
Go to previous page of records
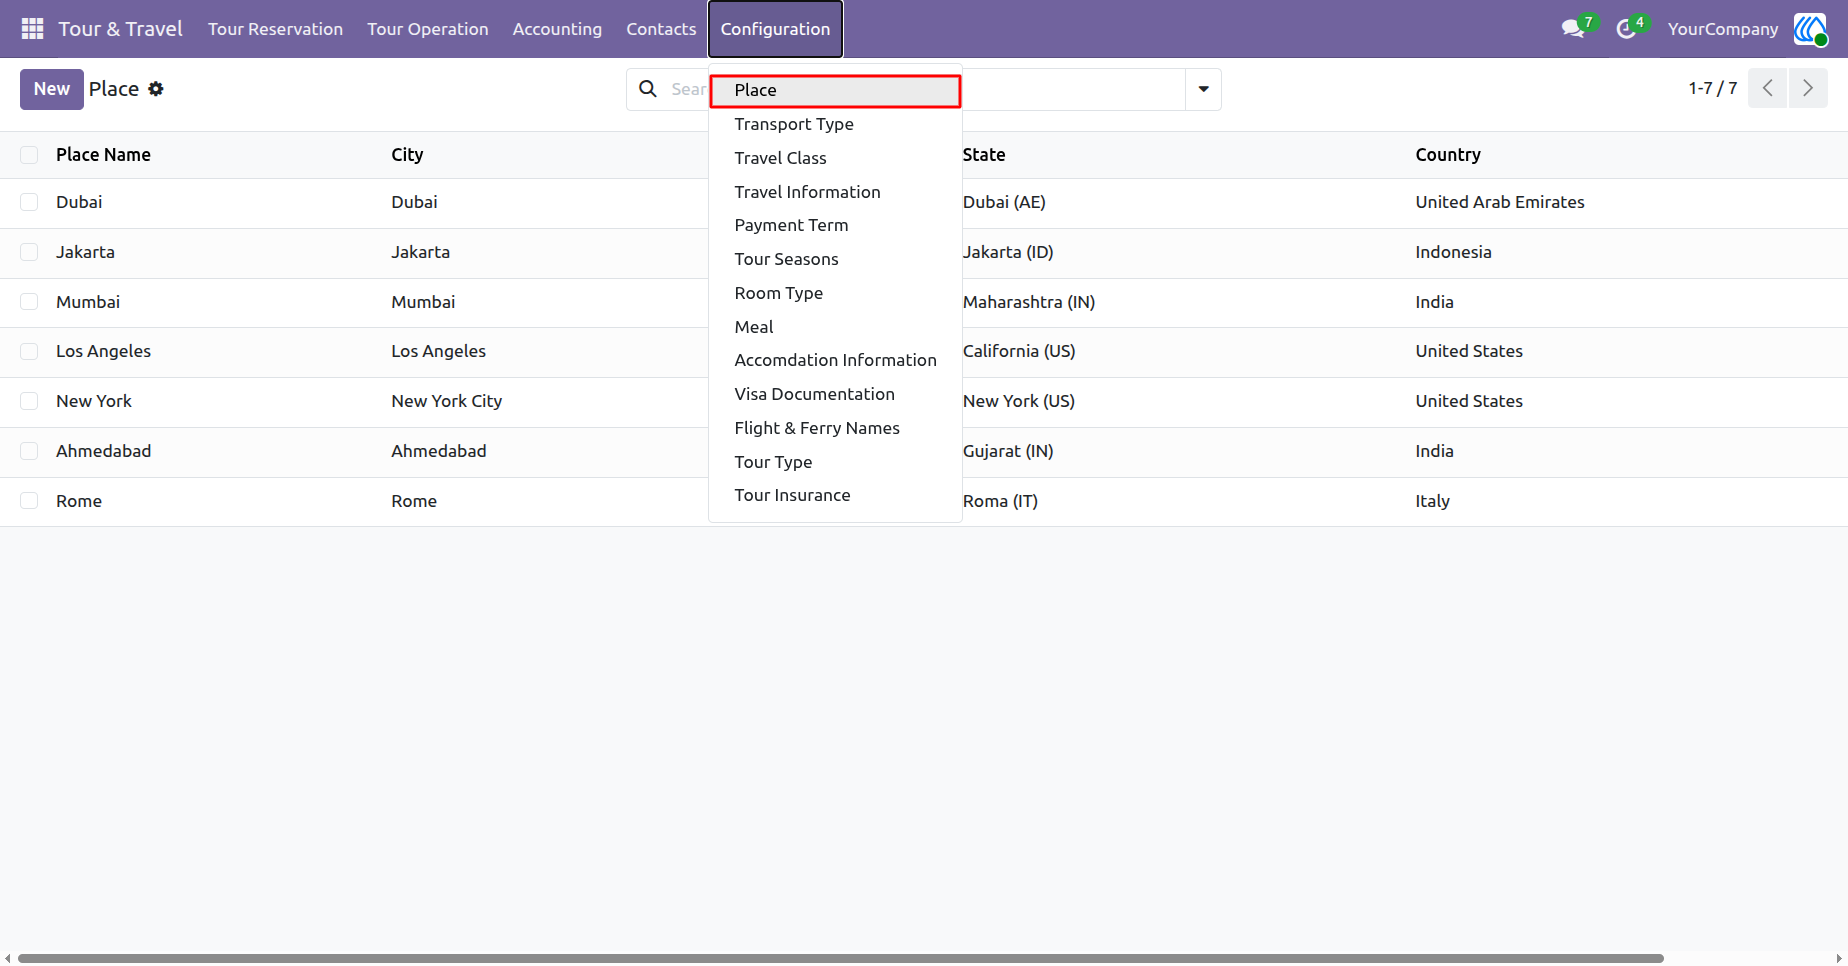pyautogui.click(x=1767, y=88)
